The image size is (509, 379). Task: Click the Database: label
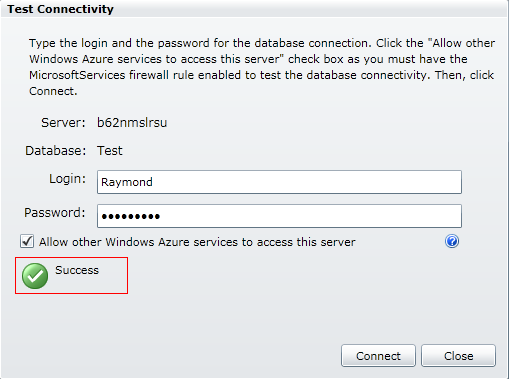56,151
